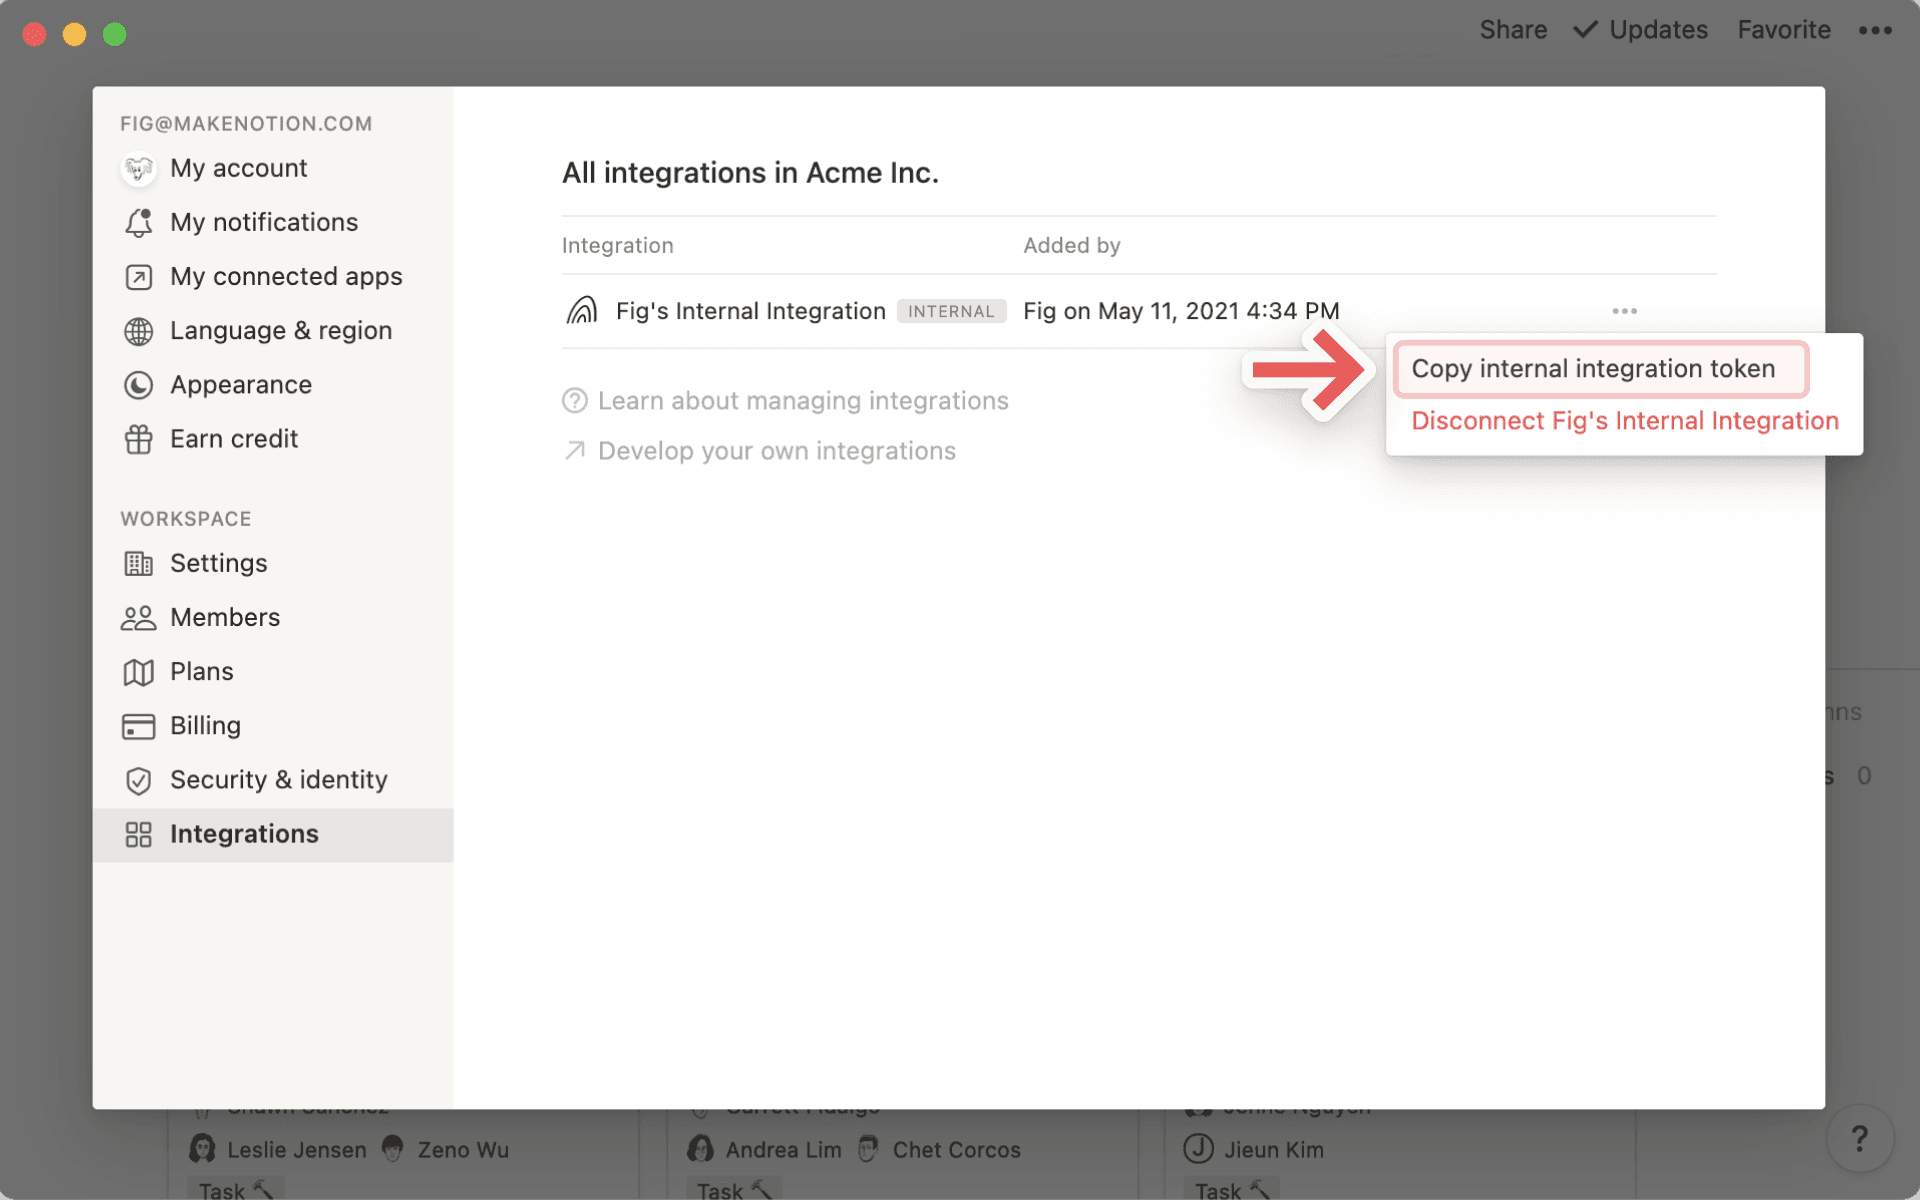The image size is (1920, 1200).
Task: Open the three-dot options menu for the integration
Action: point(1624,311)
